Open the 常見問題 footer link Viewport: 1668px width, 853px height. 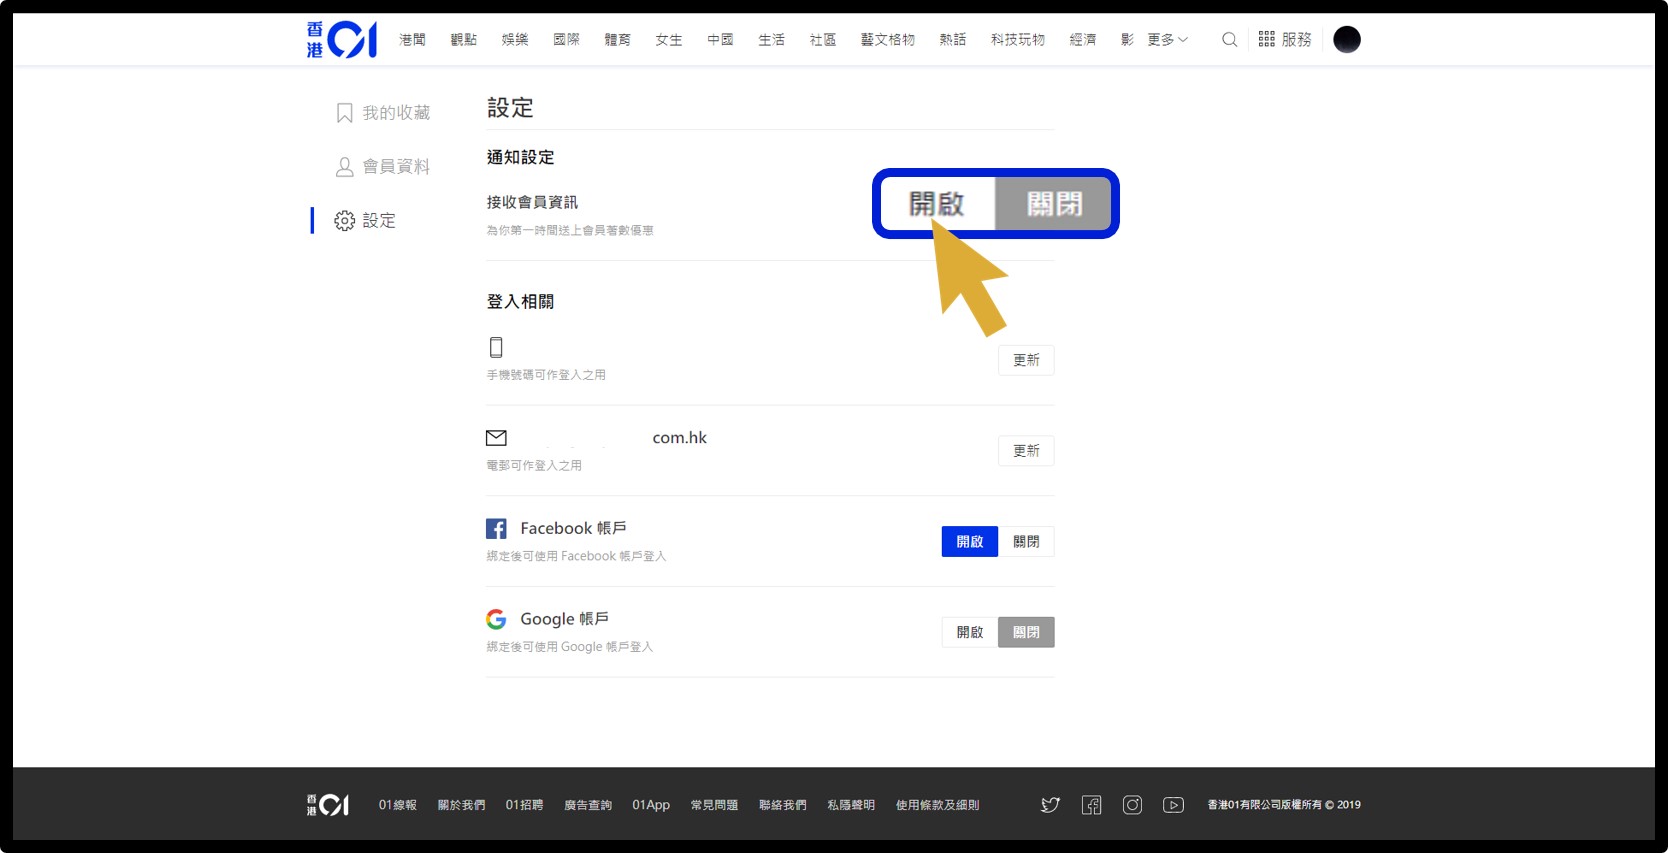(x=714, y=805)
